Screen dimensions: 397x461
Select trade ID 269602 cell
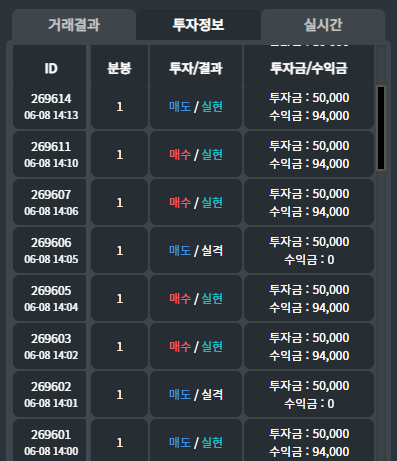[x=50, y=395]
